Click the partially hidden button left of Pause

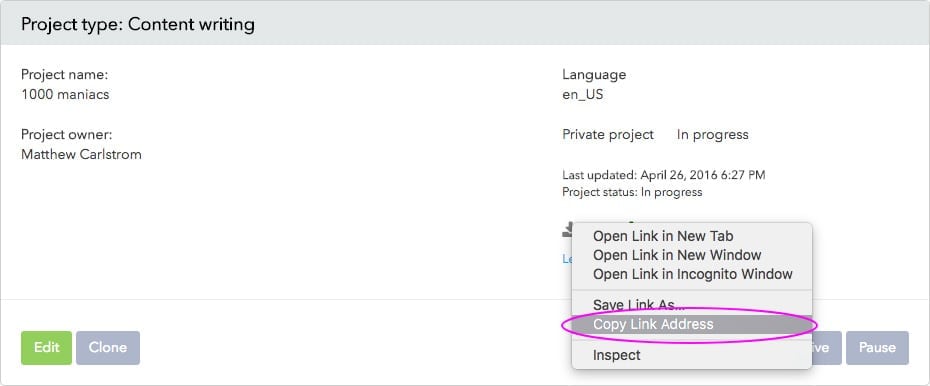(x=826, y=347)
